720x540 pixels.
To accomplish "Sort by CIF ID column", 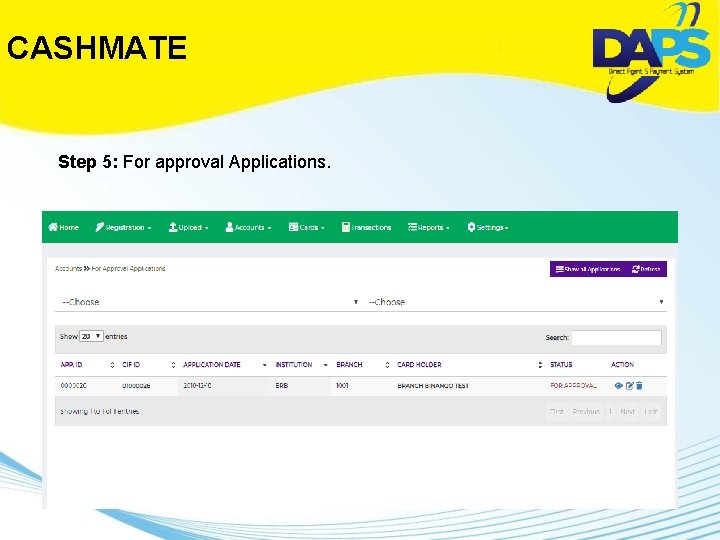I will coord(148,365).
